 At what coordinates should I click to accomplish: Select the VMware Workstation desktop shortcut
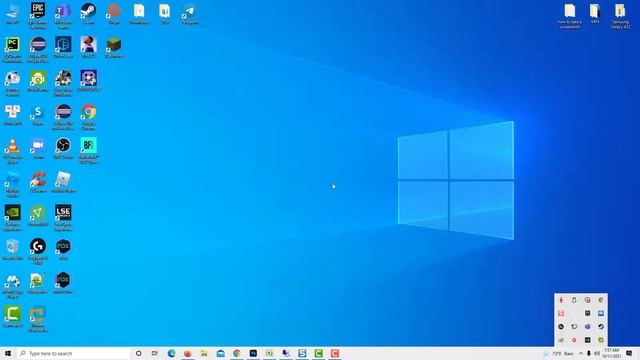coord(38,319)
